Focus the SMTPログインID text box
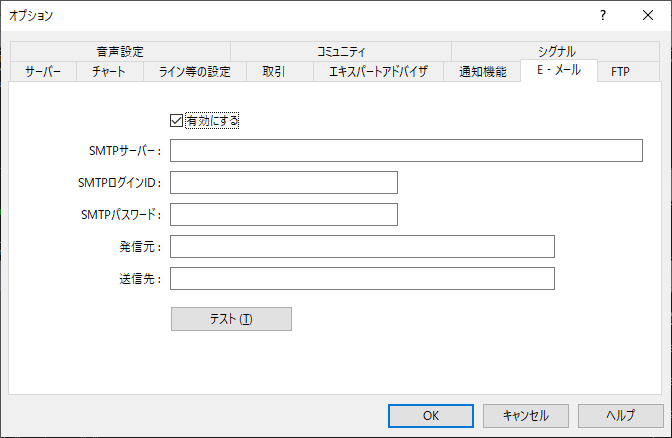 284,182
